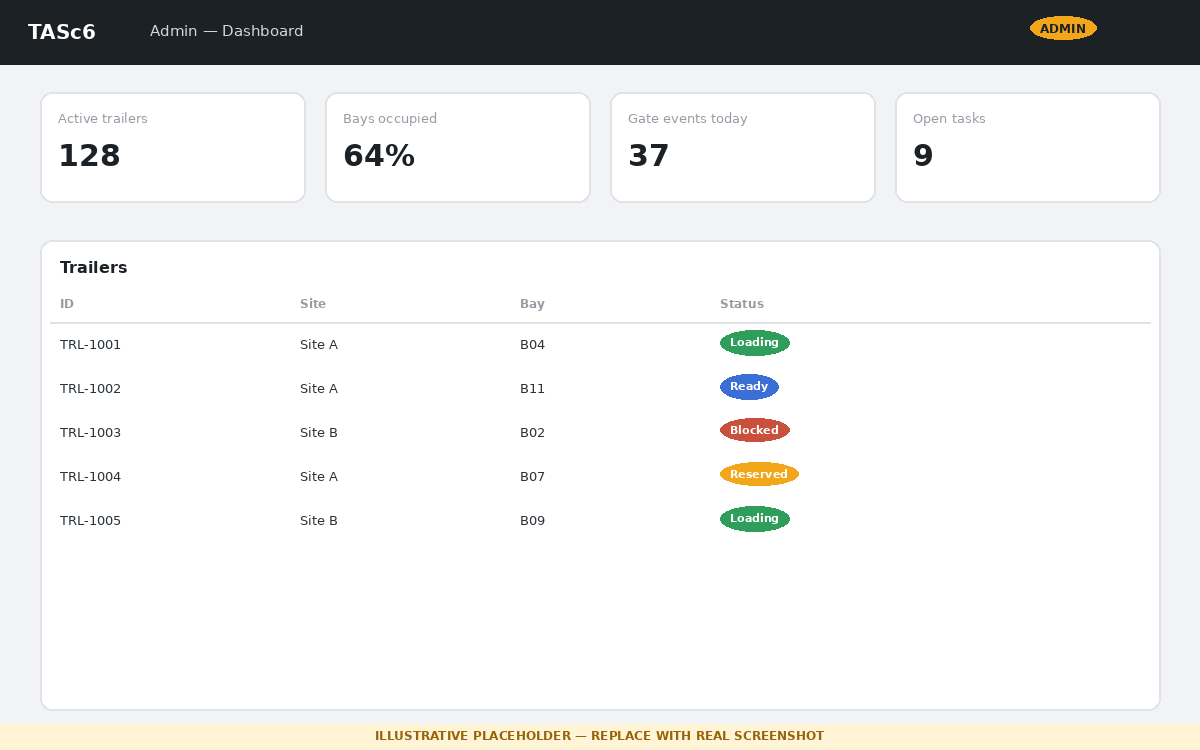The image size is (1200, 750).
Task: Open the ADMIN badge in the header
Action: pos(1063,28)
